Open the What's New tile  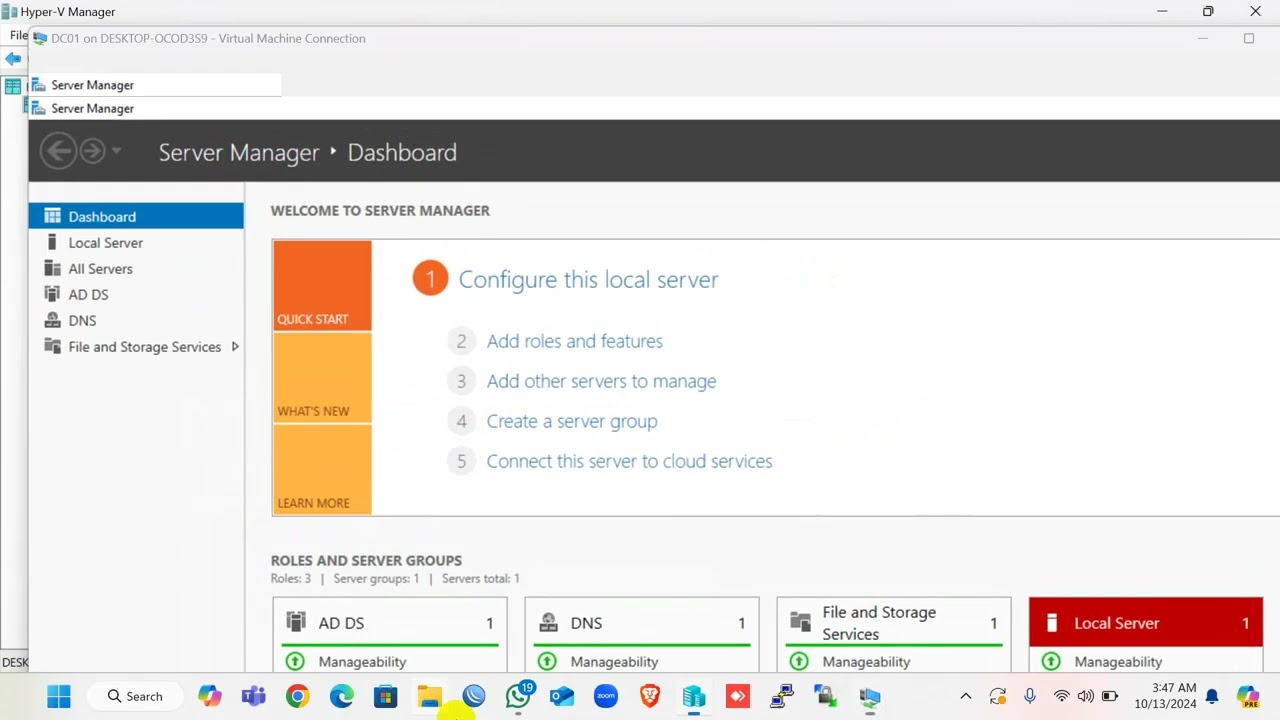click(322, 378)
